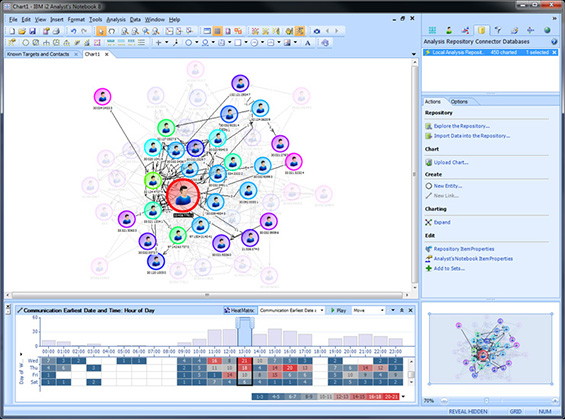Toggle REVEAL HIDDEN in status bar

point(468,411)
